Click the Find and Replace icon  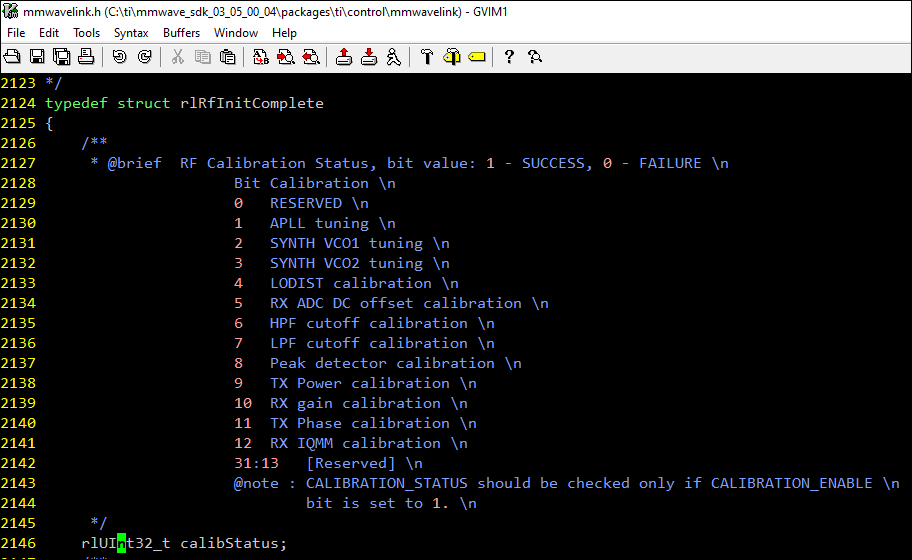[261, 56]
